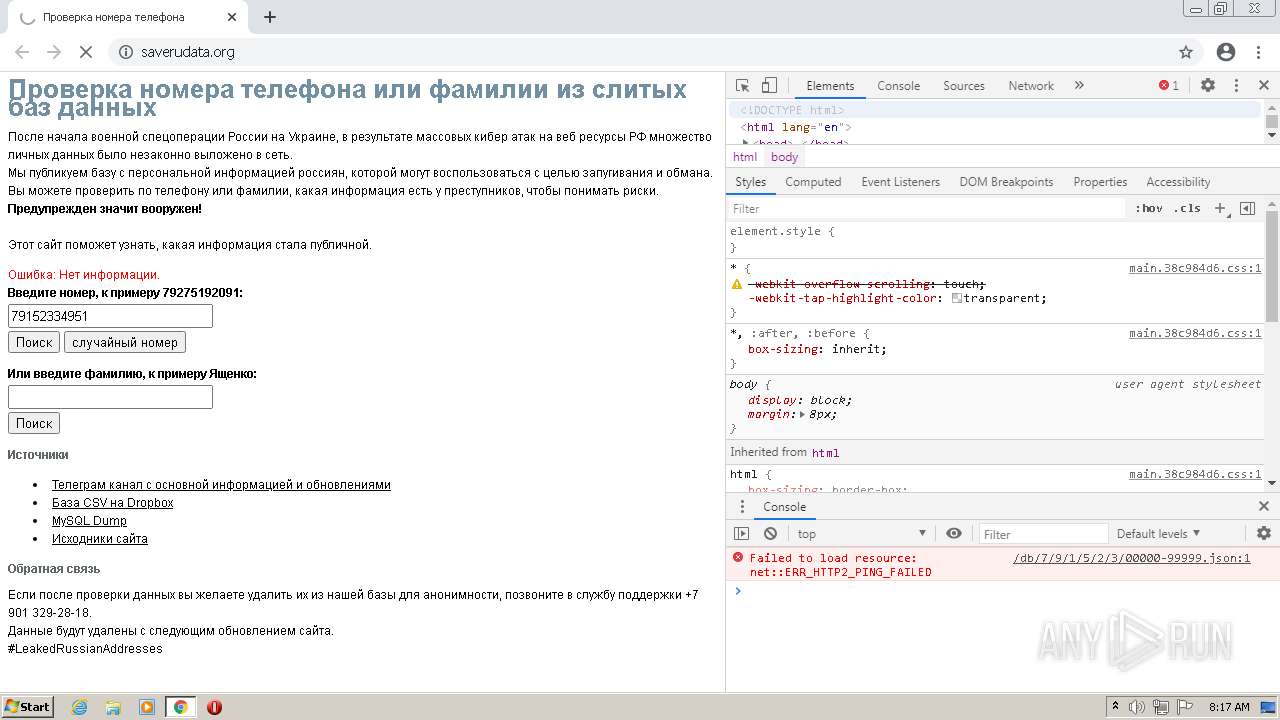The width and height of the screenshot is (1280, 720).
Task: Click the transparent color swatch
Action: 957,298
